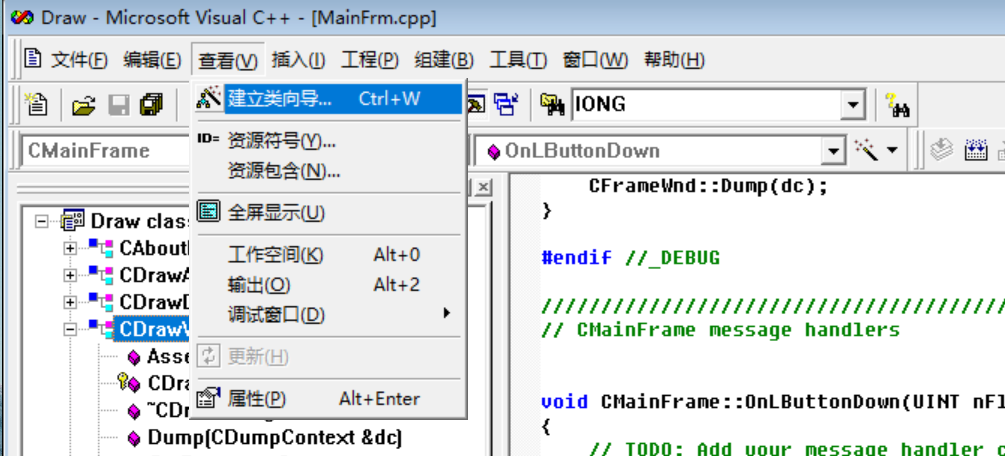Click the Save diskette toolbar icon
1005x456 pixels.
click(118, 105)
